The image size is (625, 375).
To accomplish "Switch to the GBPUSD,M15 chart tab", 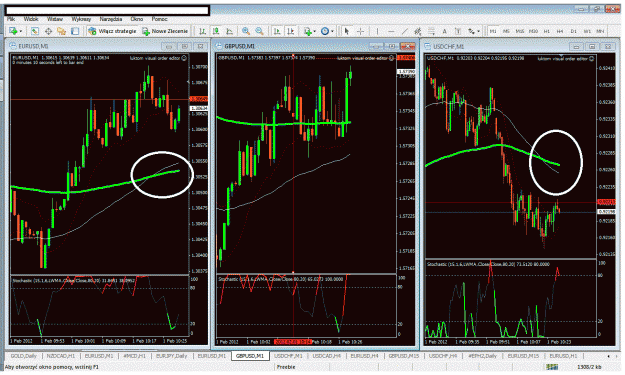I will coord(404,356).
